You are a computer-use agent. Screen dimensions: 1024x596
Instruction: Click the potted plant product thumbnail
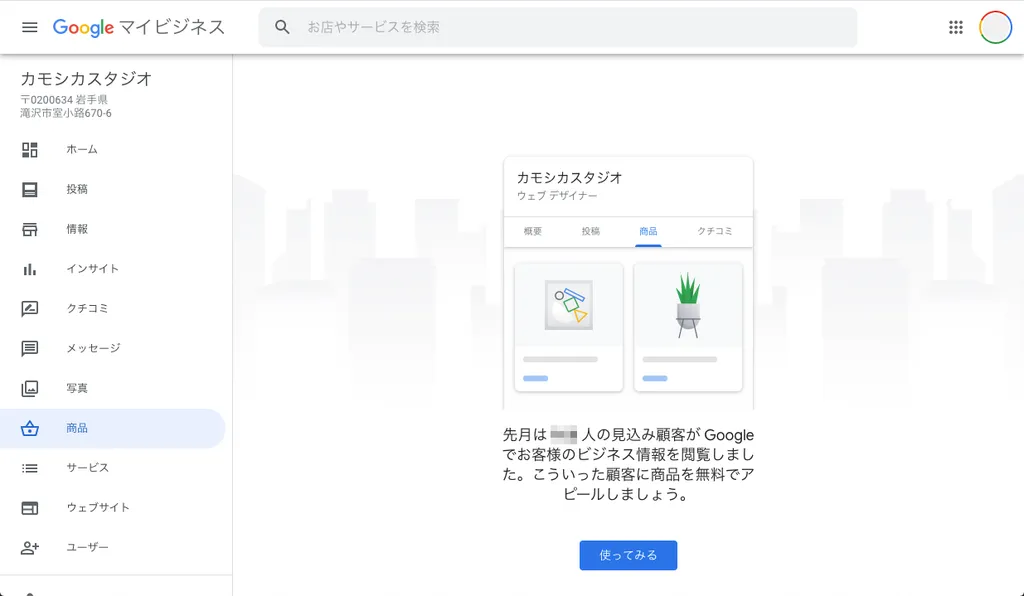click(x=688, y=306)
